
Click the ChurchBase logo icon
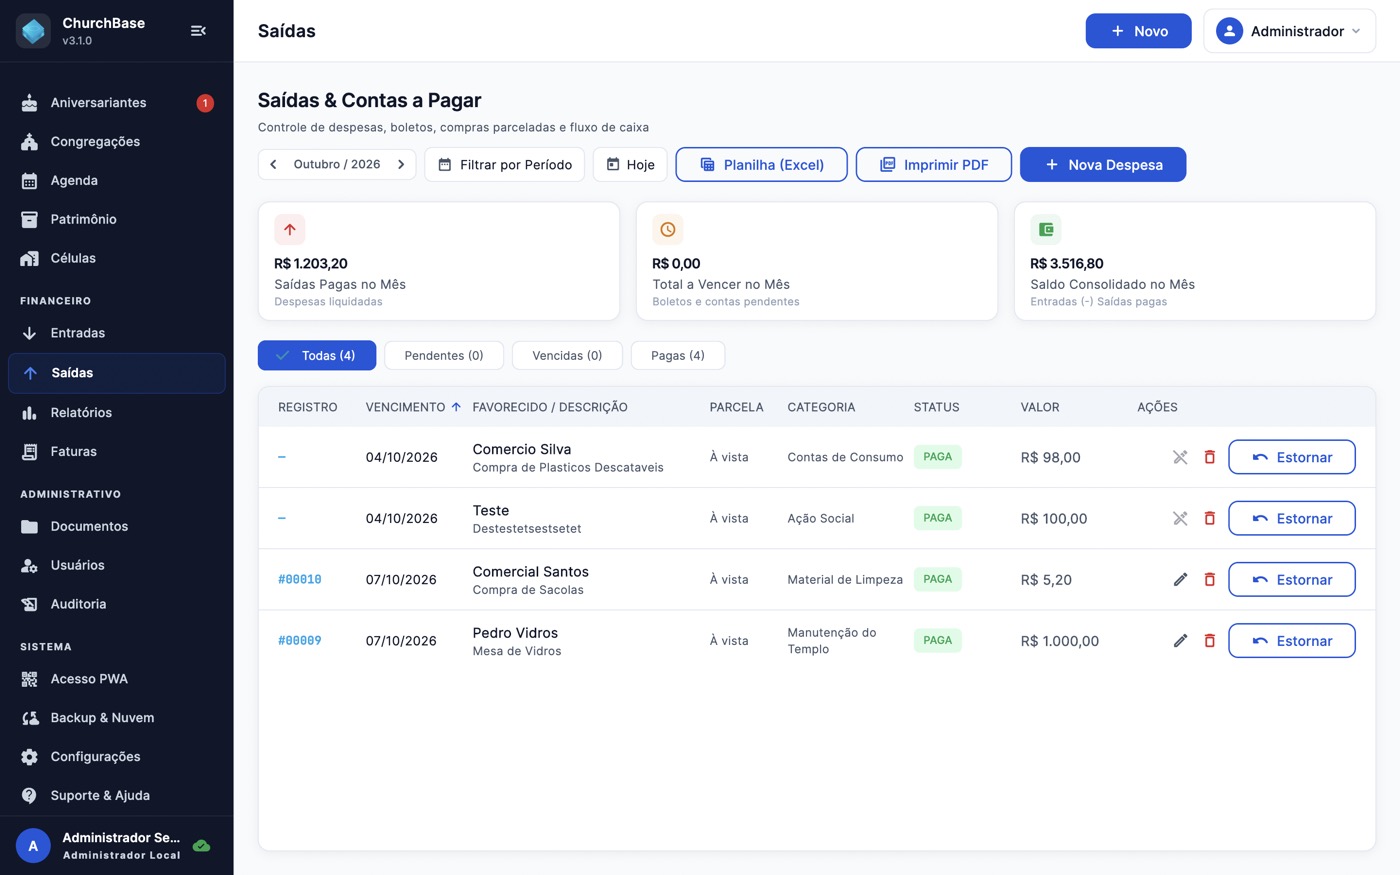click(x=33, y=31)
